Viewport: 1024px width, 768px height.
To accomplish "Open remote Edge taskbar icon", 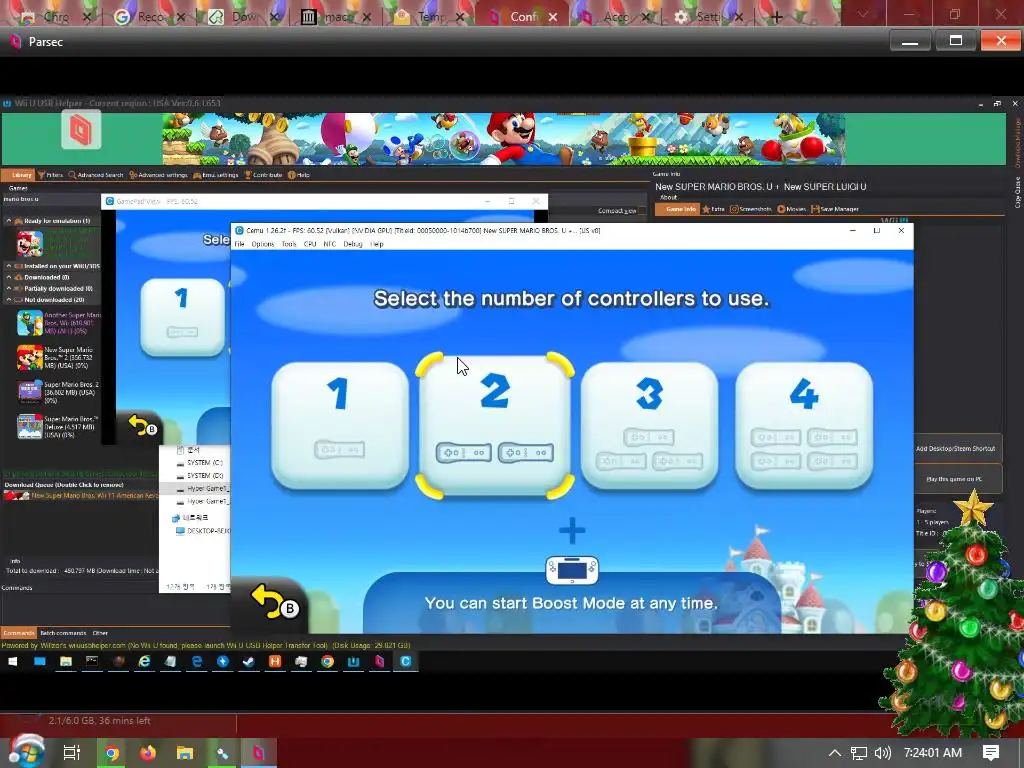I will pyautogui.click(x=197, y=662).
